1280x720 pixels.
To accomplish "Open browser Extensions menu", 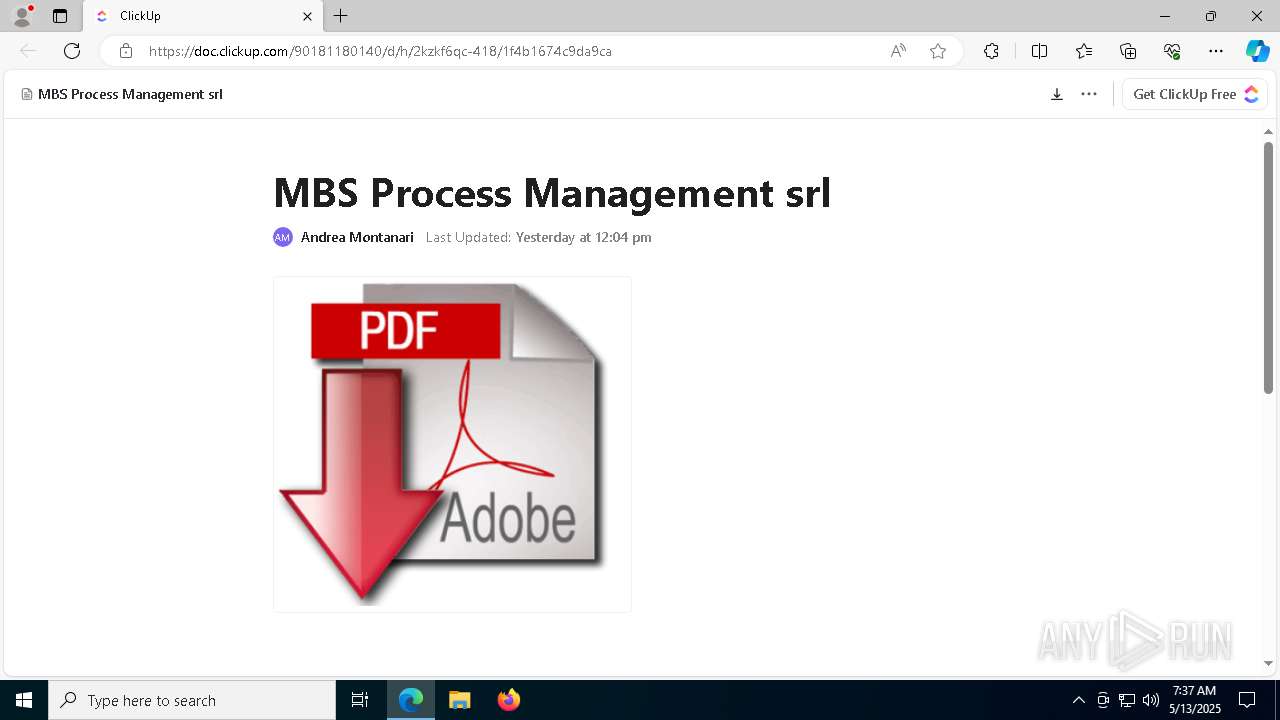I will coord(991,51).
